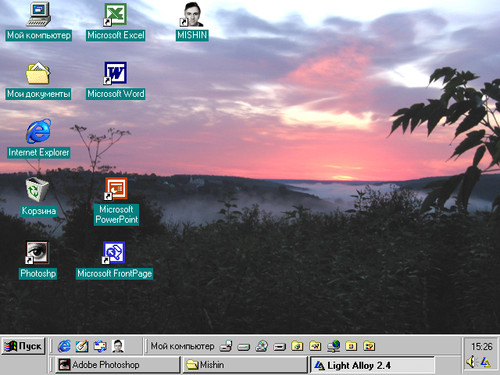Click the notepad-with-pen quick launch icon
Viewport: 500px width, 375px height.
pyautogui.click(x=82, y=346)
